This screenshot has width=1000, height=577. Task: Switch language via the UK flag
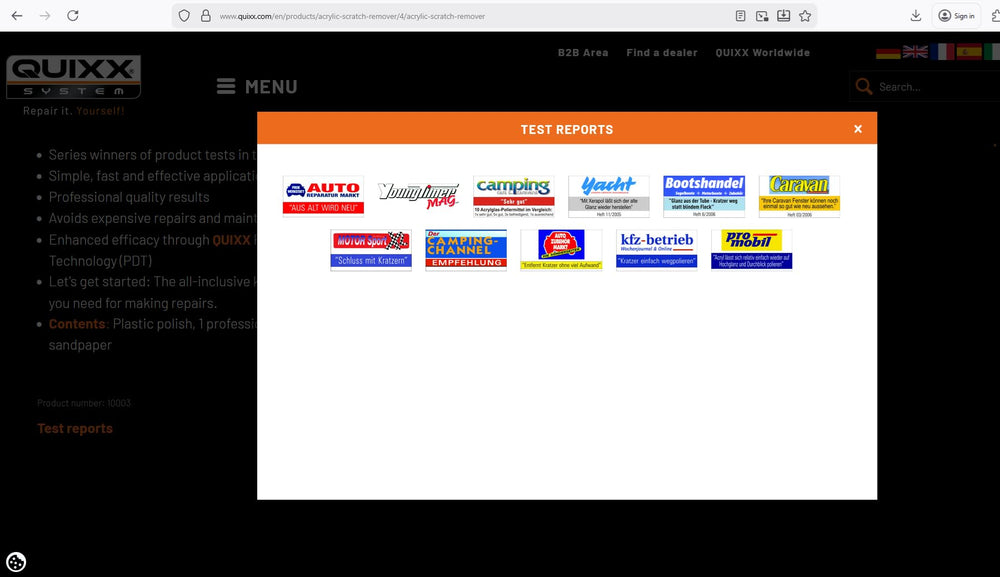tap(915, 52)
